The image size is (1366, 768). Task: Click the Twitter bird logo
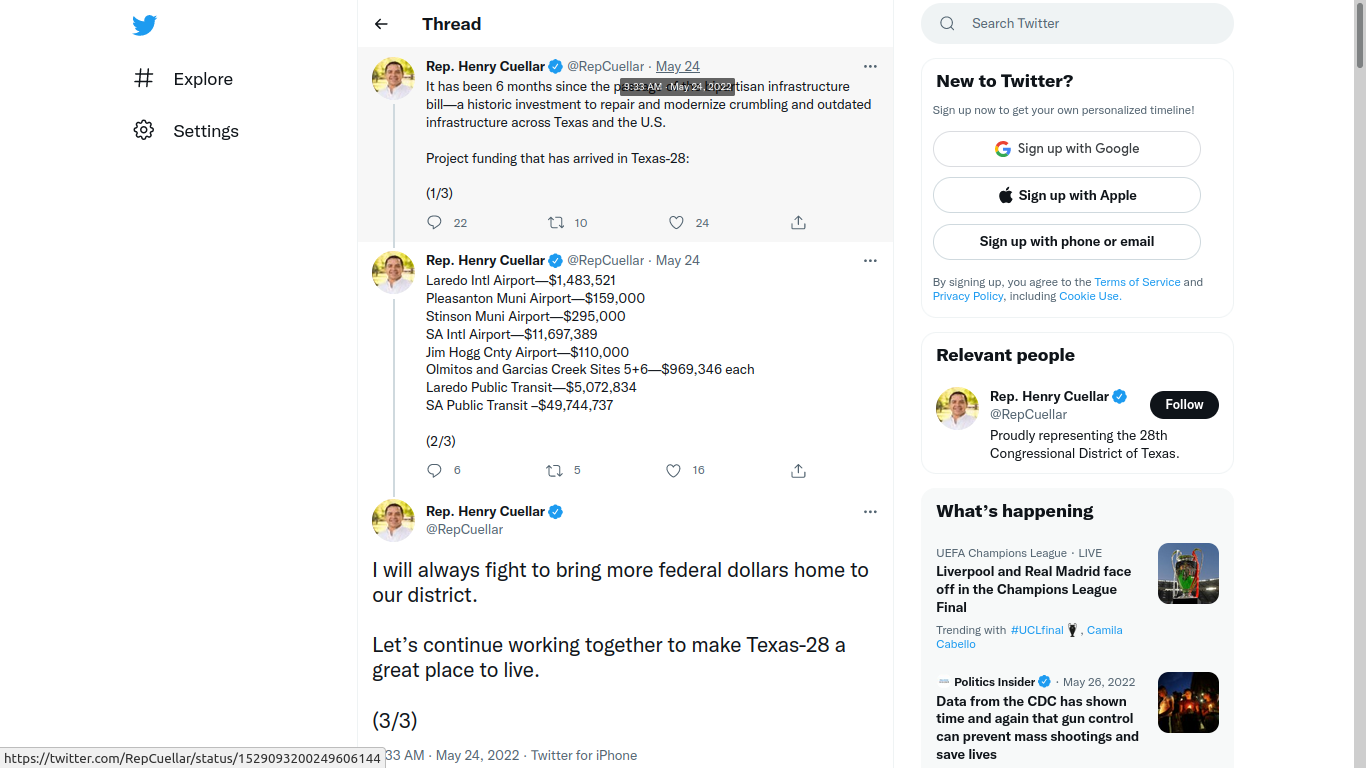145,25
